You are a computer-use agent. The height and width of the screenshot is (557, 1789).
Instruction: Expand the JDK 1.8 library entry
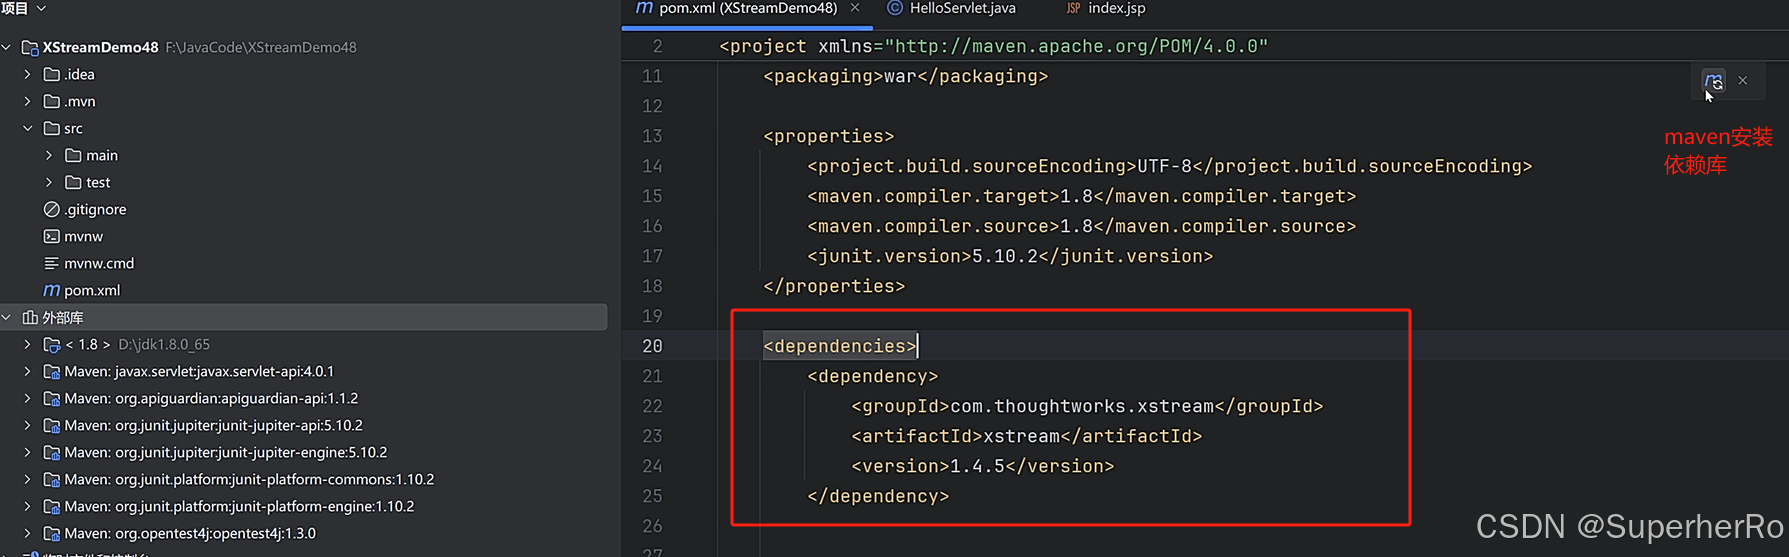(x=28, y=344)
